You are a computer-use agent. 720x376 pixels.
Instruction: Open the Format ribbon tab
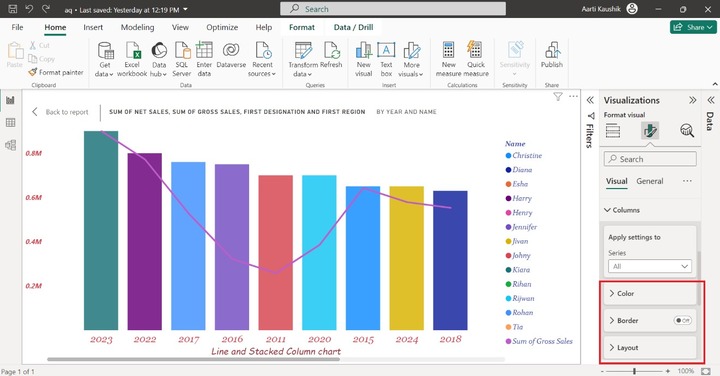tap(302, 27)
